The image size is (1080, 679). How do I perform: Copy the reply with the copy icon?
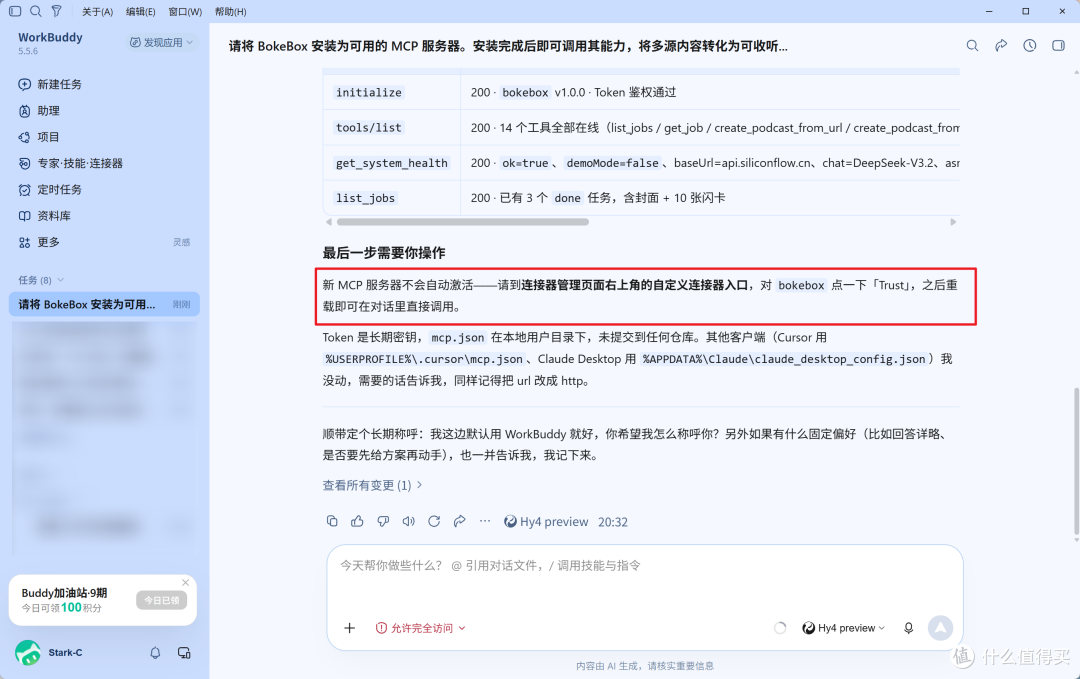coord(332,521)
